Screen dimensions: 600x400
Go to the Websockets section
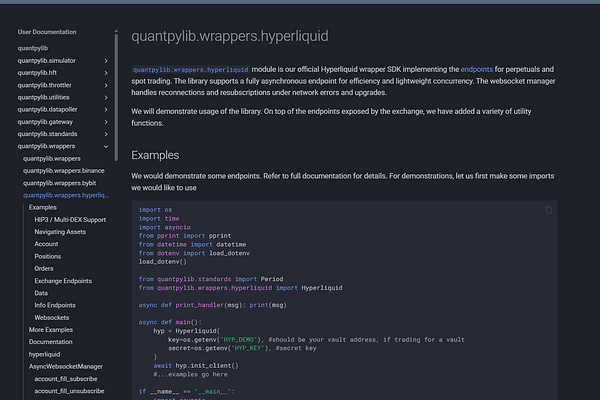point(52,318)
